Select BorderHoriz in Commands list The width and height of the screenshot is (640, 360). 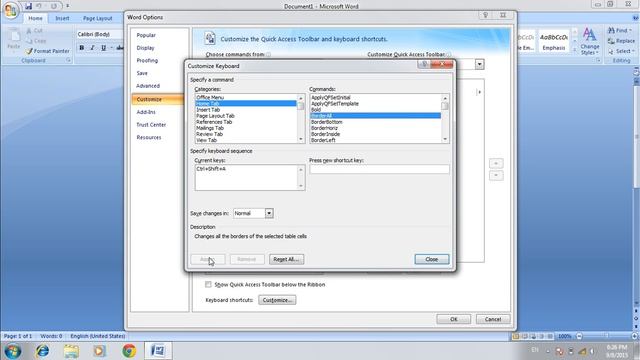[x=376, y=128]
